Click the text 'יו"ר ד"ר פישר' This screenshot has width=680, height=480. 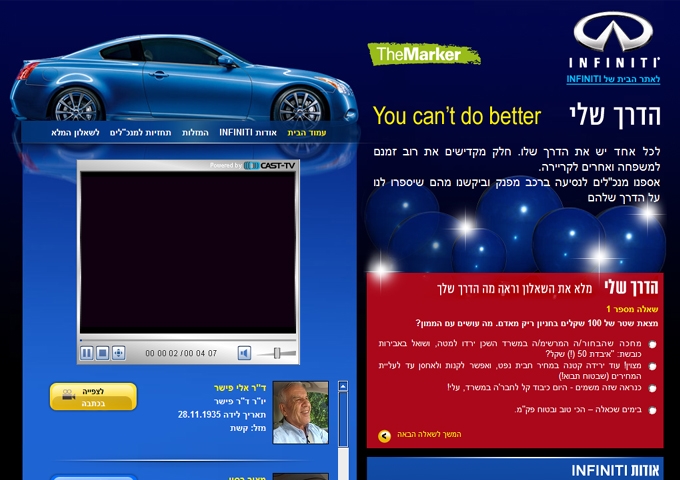coord(240,402)
